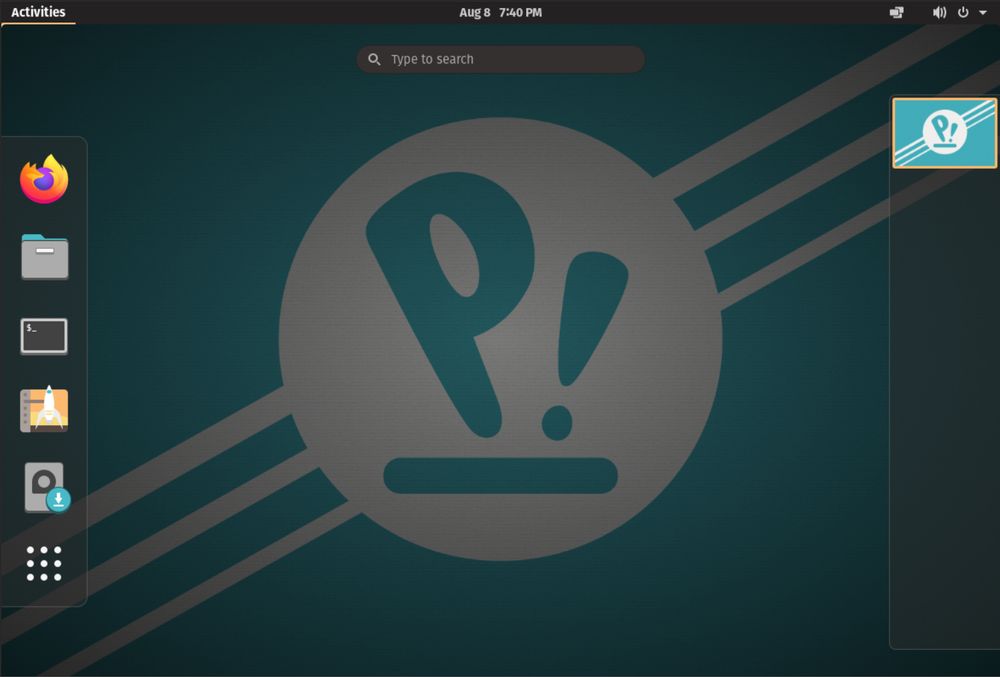Screen dimensions: 1000x677
Task: Open Pop!_Shop rocket icon in dock
Action: pyautogui.click(x=44, y=409)
